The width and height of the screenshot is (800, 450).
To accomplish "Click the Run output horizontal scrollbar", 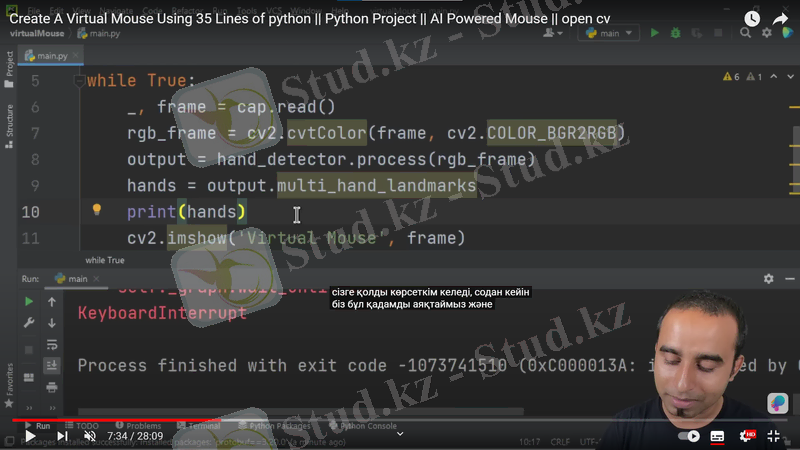I will click(x=301, y=411).
